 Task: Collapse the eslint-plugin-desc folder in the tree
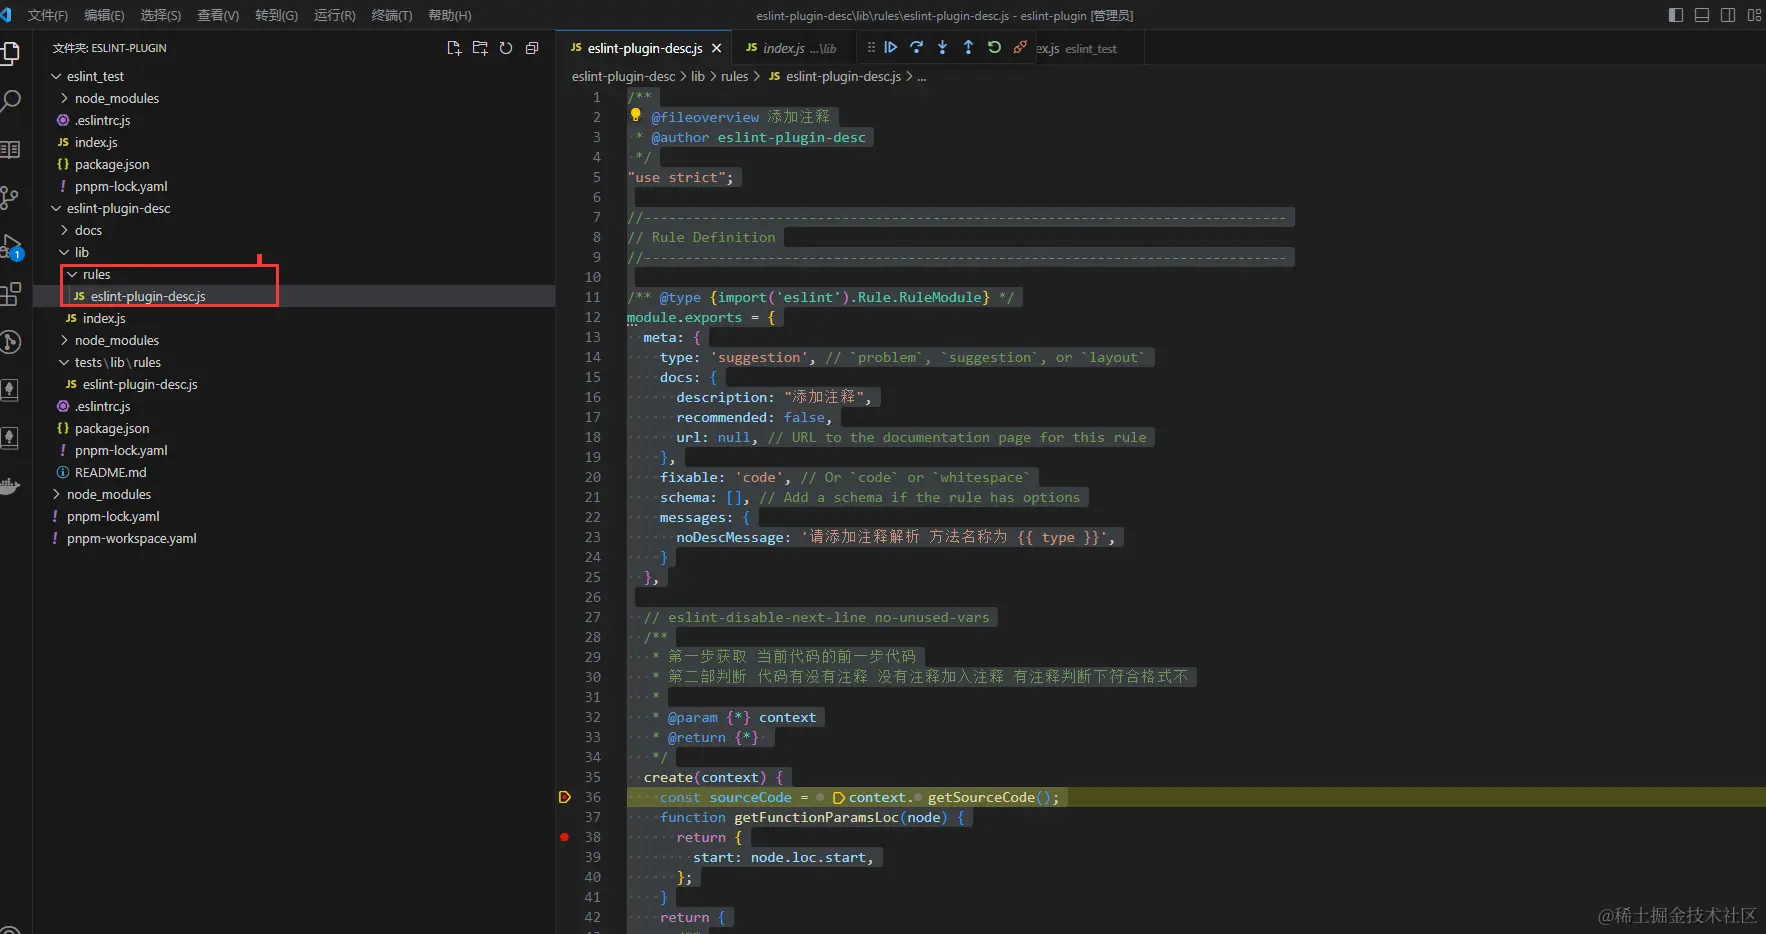pos(56,208)
